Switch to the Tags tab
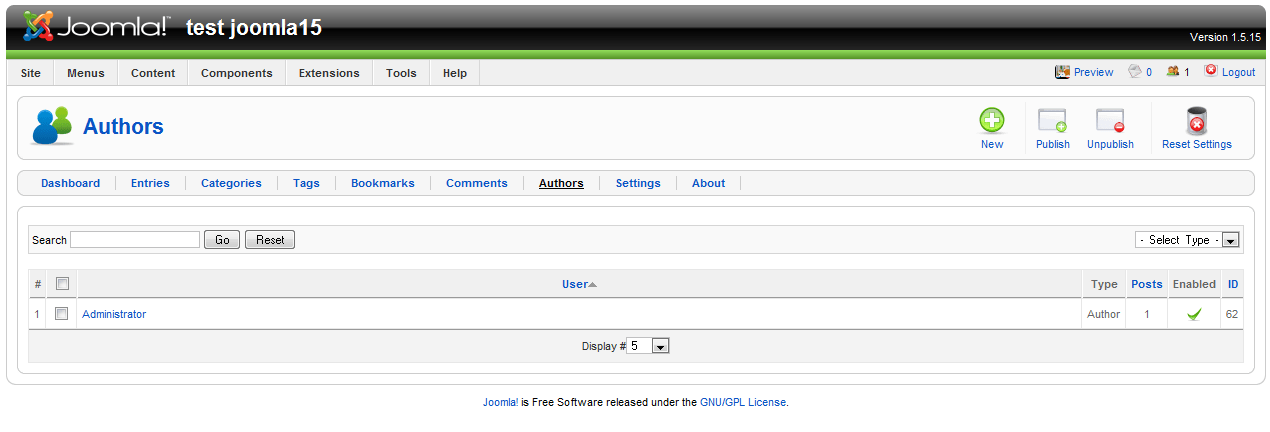Viewport: 1270px width, 432px height. (x=306, y=183)
